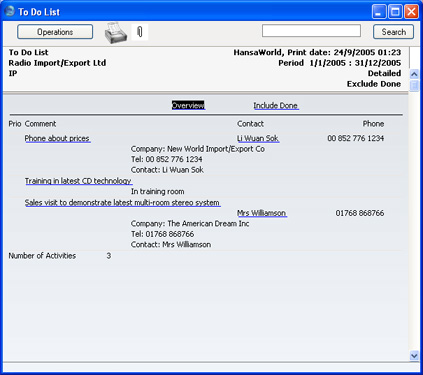Select the activities count value 3
Image resolution: width=423 pixels, height=375 pixels.
pos(109,256)
